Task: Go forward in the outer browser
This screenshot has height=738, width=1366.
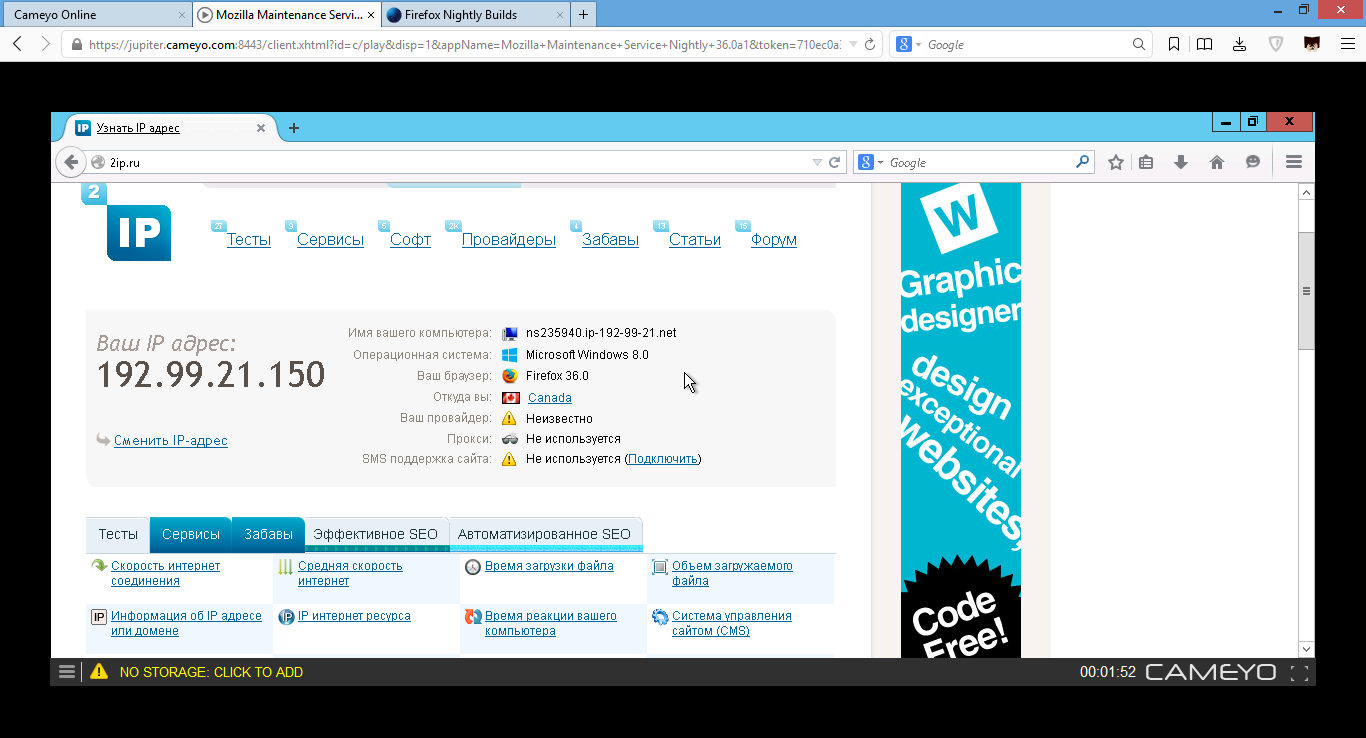Action: 45,44
